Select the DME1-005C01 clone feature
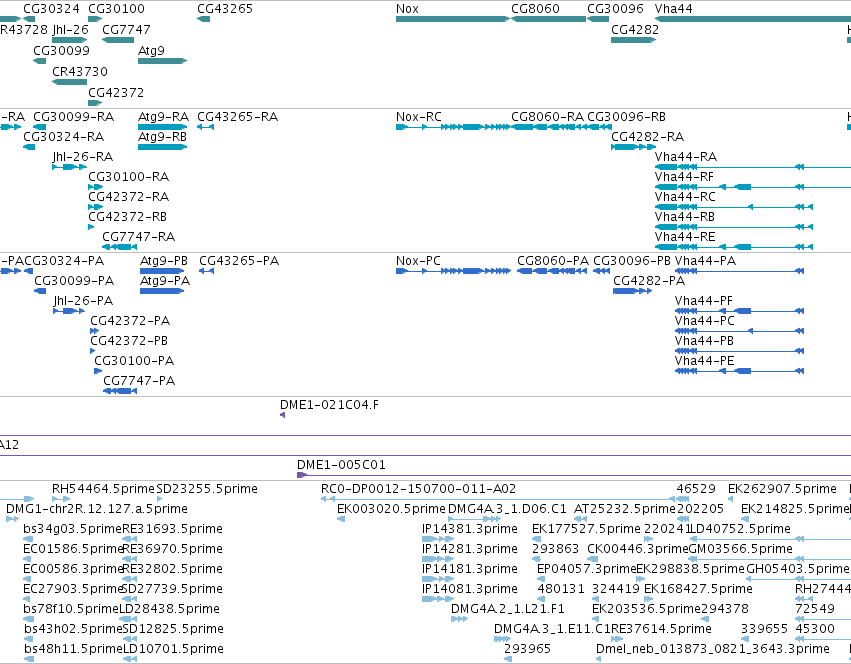 (574, 475)
